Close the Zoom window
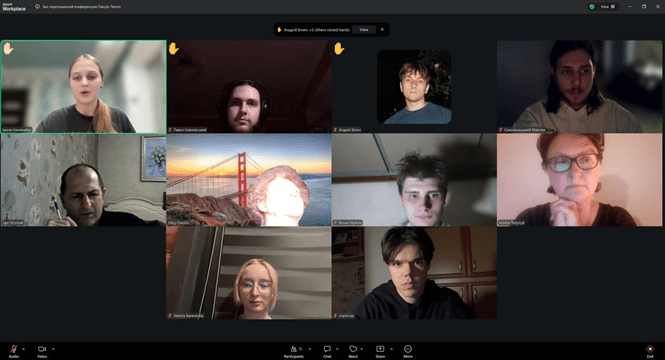Screen dimensions: 665x360 [658, 7]
